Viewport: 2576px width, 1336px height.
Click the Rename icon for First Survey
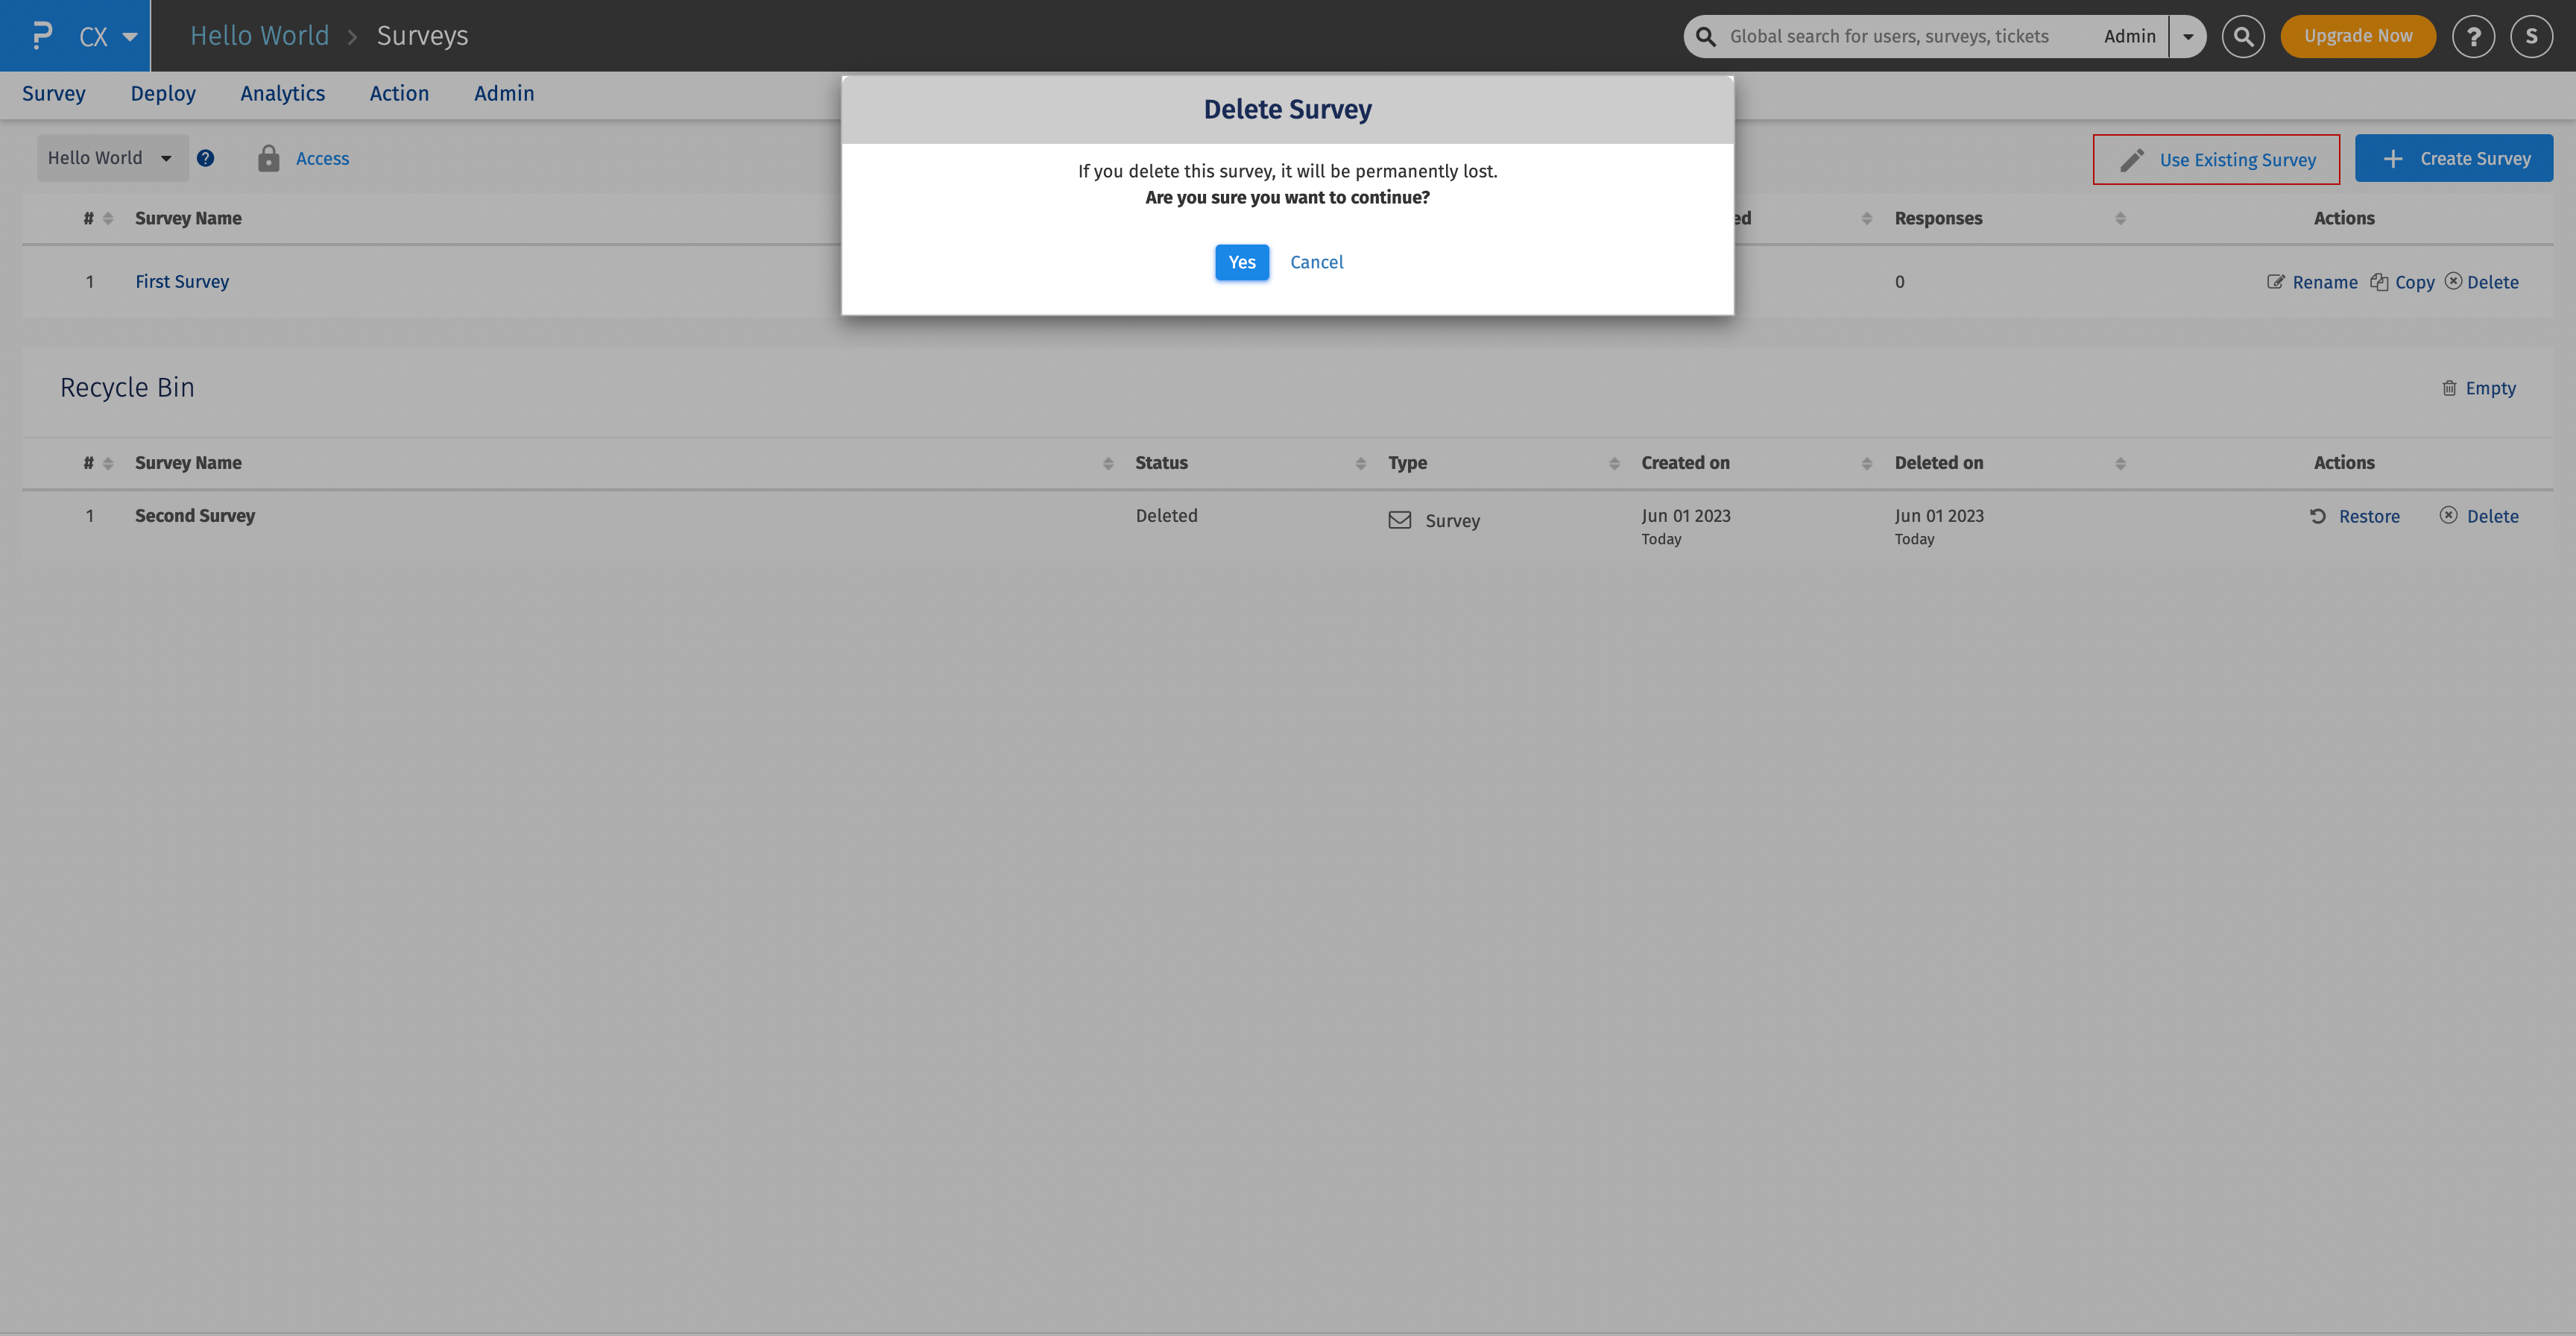2276,282
